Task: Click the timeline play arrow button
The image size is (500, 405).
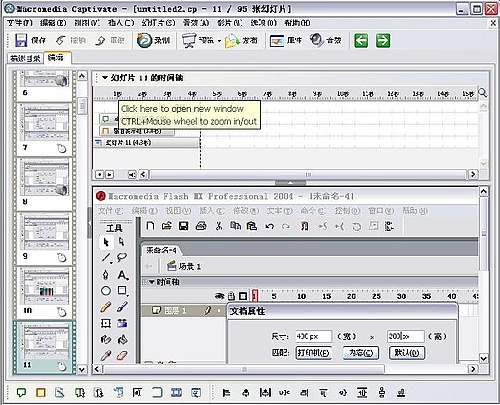Action: point(109,174)
